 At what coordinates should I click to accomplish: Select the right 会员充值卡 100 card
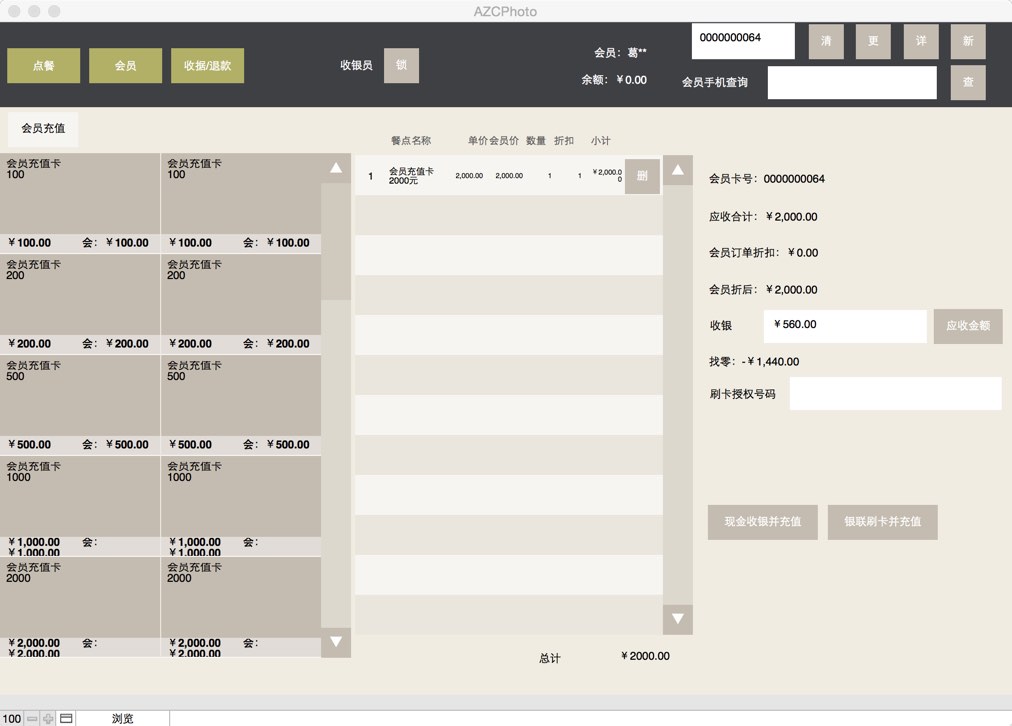[241, 203]
